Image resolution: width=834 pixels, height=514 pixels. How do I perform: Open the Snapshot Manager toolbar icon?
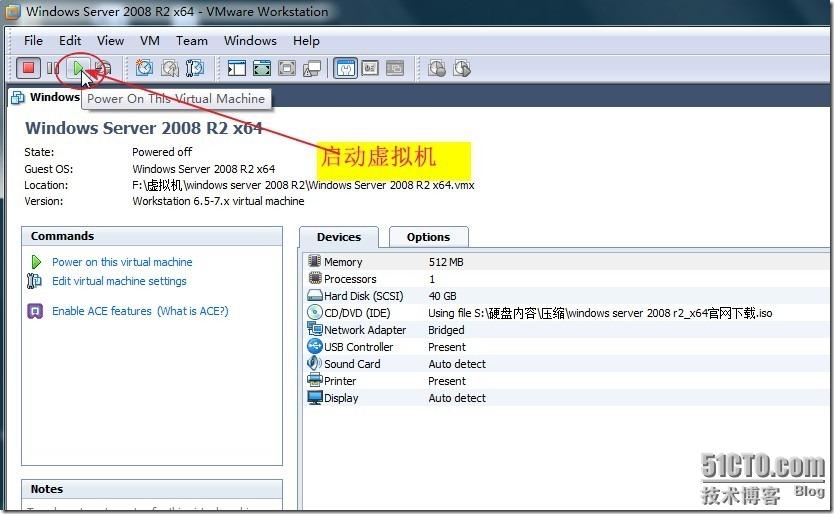tap(195, 68)
